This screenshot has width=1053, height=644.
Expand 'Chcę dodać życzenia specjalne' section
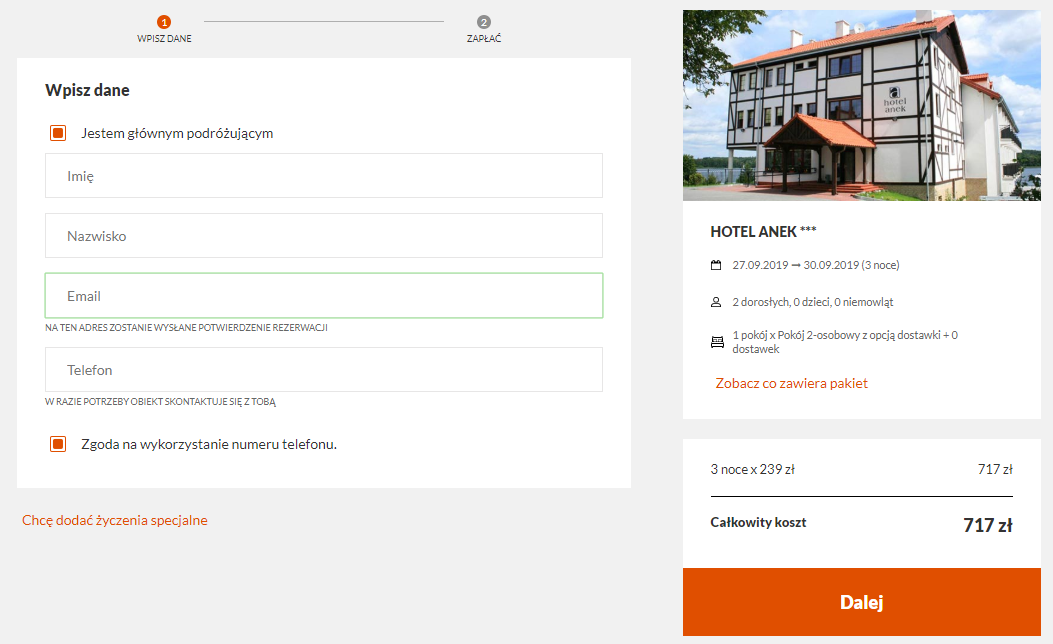115,520
